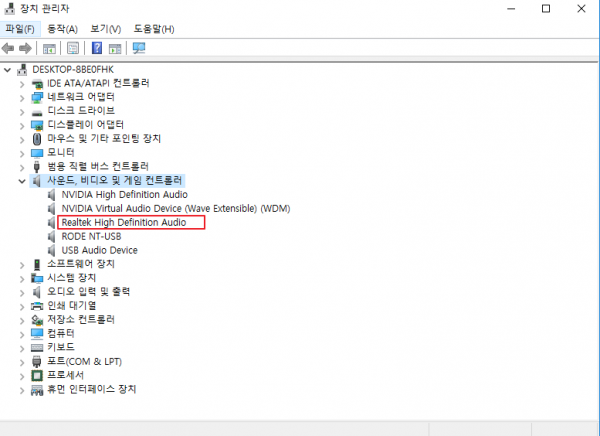The image size is (600, 436).
Task: Expand the 오디오 입력 및 출력 node
Action: [22, 293]
